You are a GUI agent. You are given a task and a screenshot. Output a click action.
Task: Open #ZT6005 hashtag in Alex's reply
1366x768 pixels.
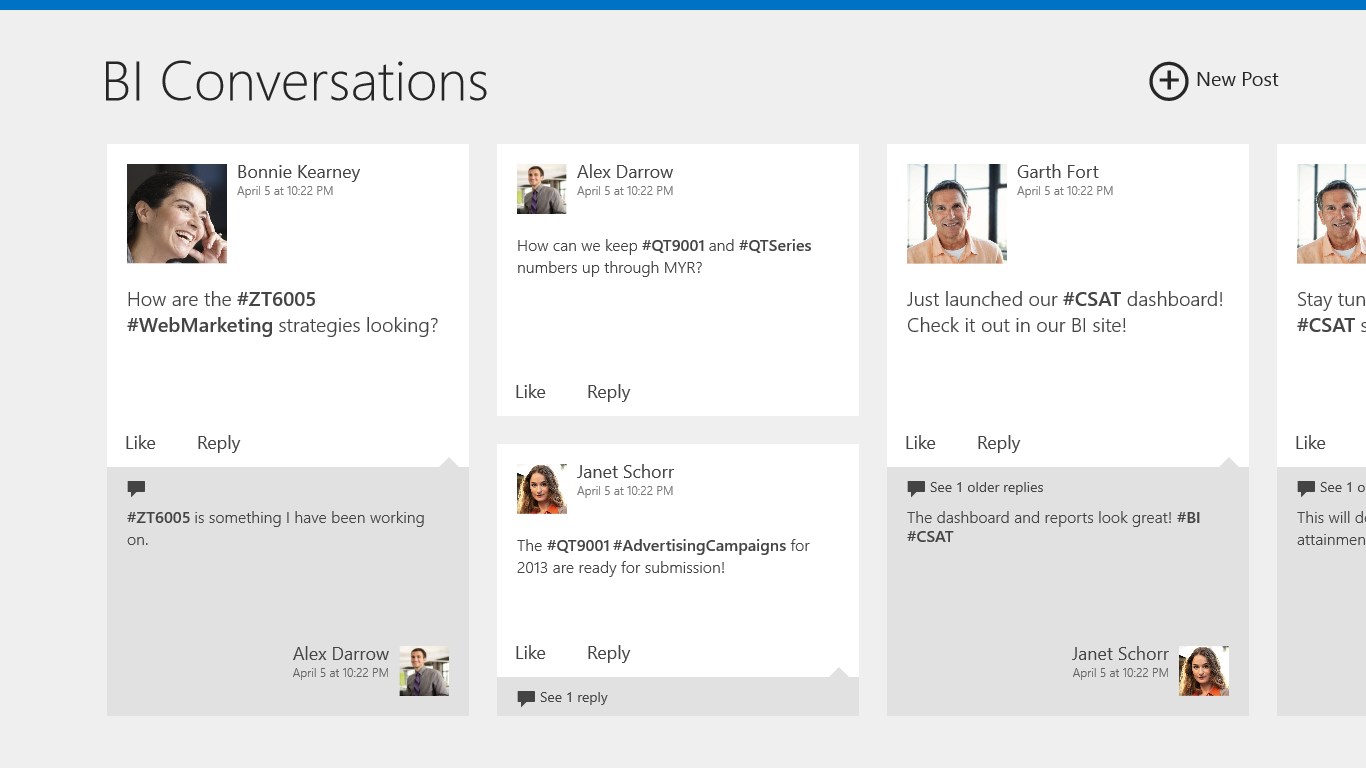pyautogui.click(x=158, y=518)
